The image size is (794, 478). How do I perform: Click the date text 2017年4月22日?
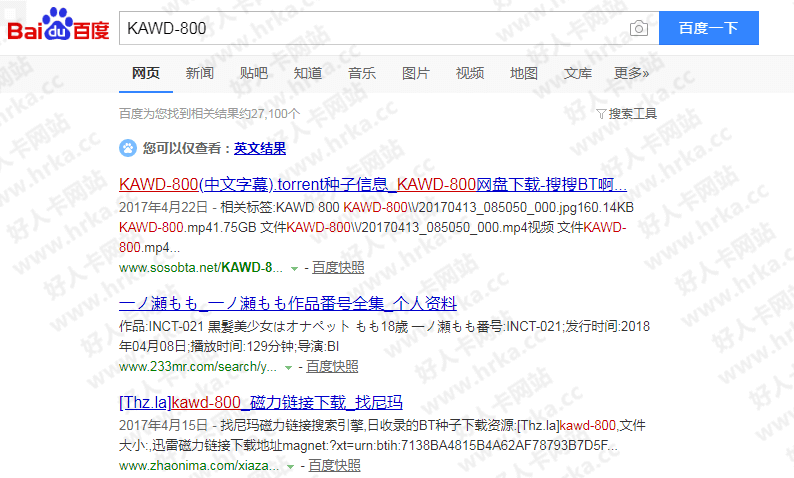point(164,207)
